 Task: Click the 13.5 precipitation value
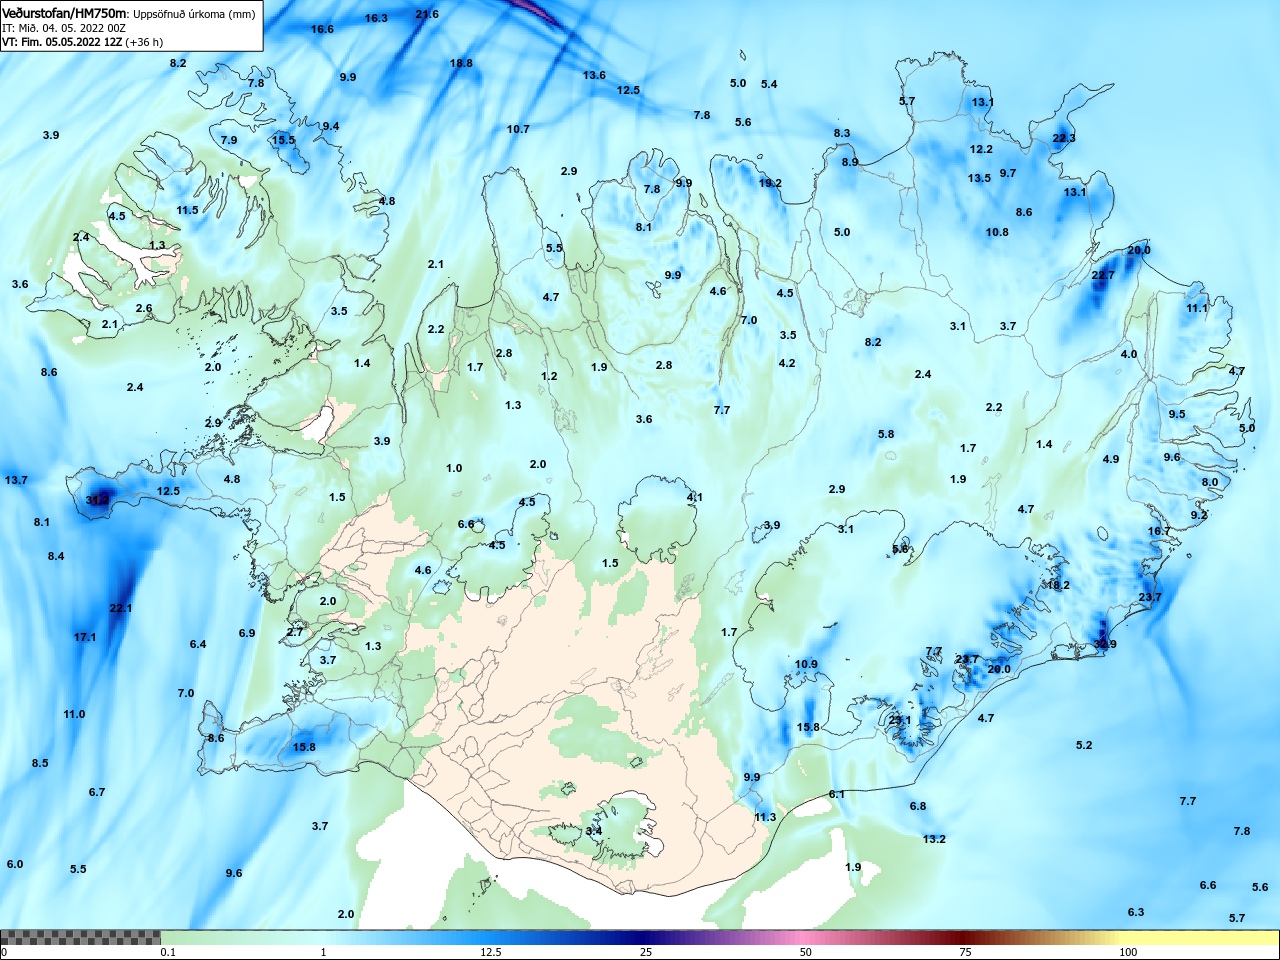point(979,178)
